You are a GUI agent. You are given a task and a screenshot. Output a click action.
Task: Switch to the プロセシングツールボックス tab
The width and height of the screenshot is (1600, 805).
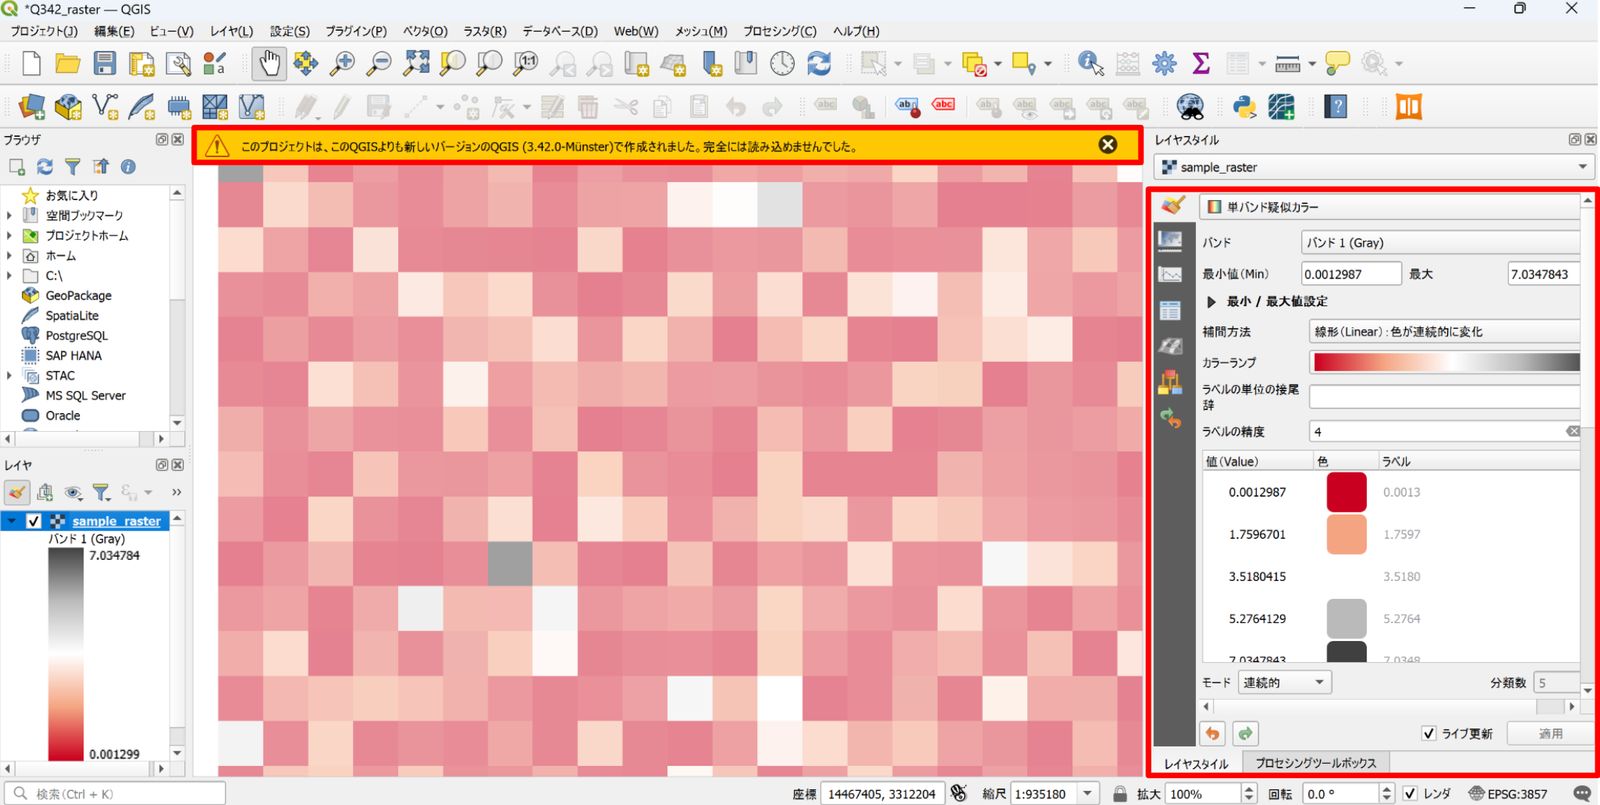pos(1316,763)
